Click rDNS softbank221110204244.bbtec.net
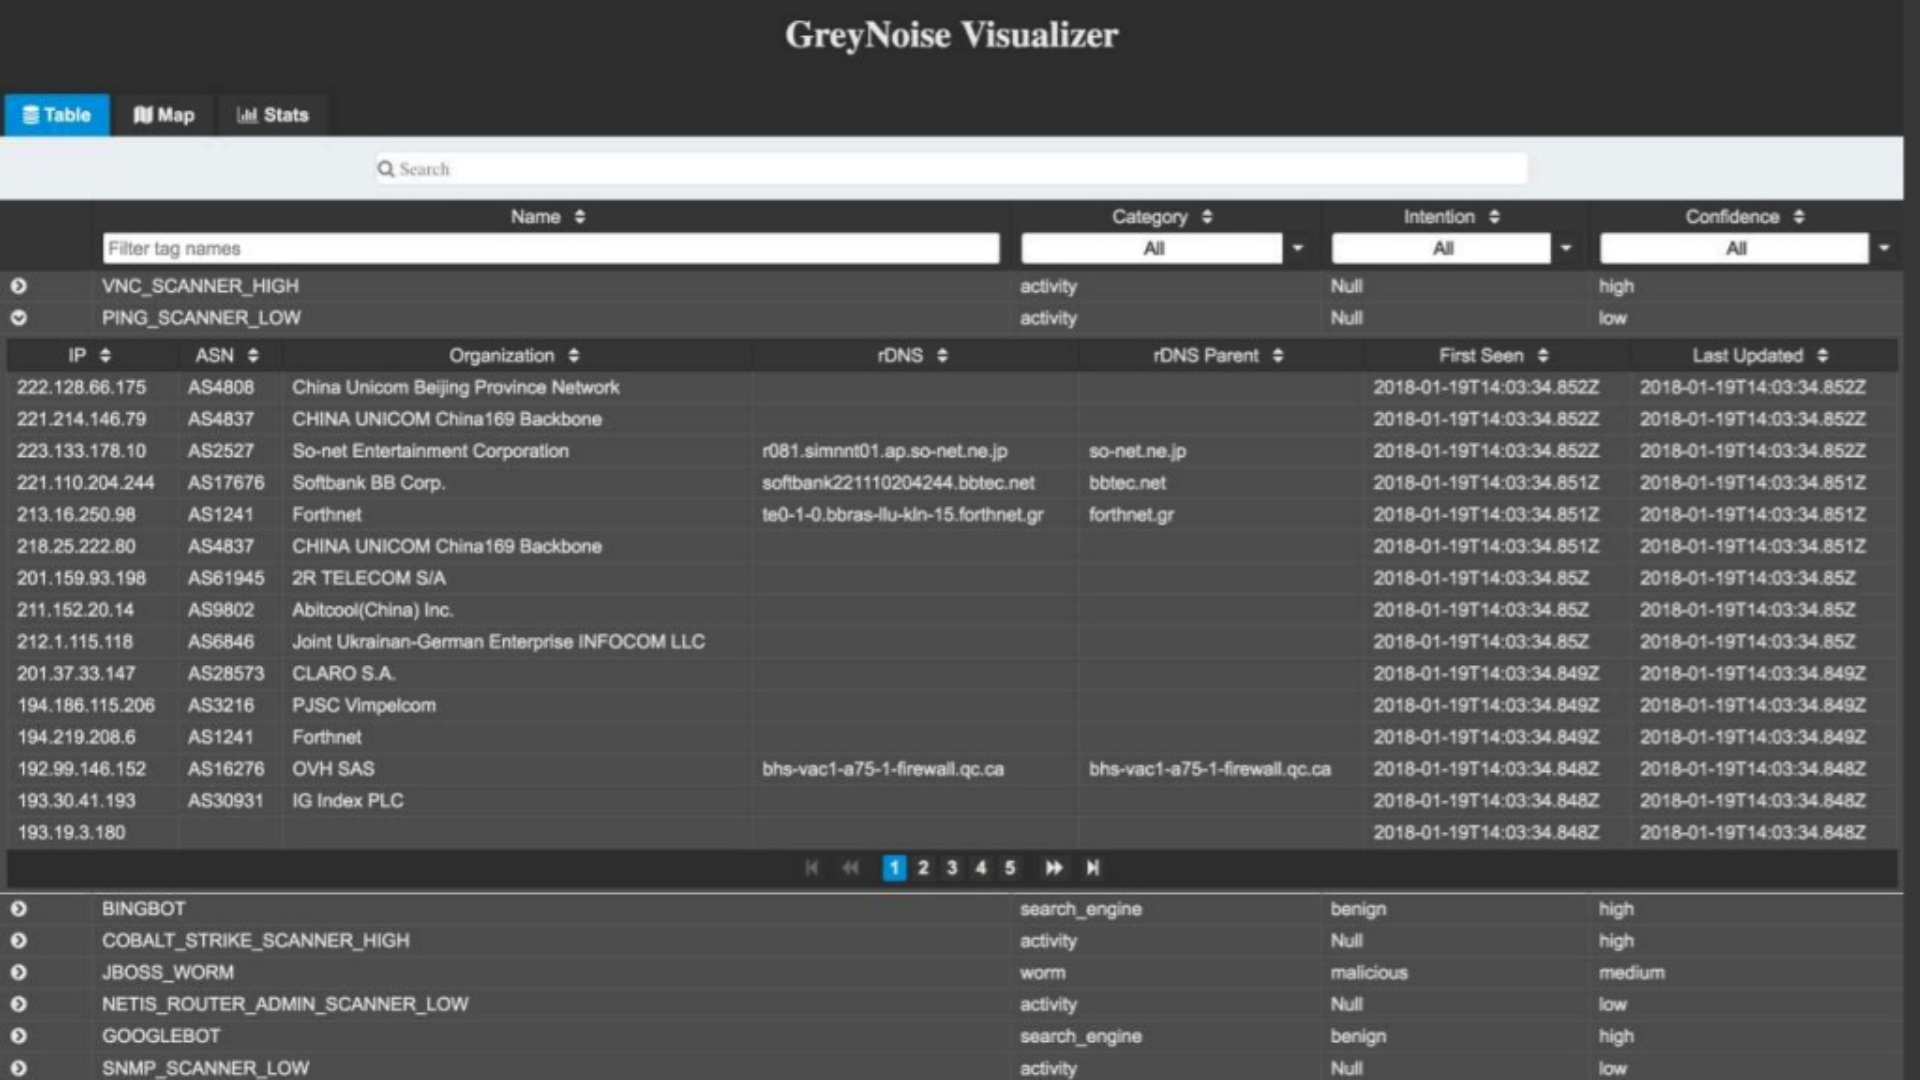The height and width of the screenshot is (1080, 1920). click(898, 483)
